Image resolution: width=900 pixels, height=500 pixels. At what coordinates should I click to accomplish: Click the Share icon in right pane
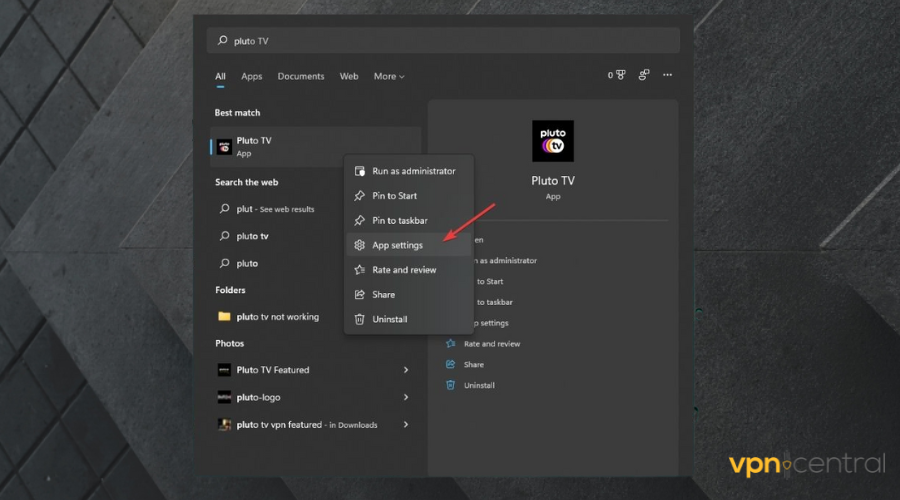pos(451,365)
